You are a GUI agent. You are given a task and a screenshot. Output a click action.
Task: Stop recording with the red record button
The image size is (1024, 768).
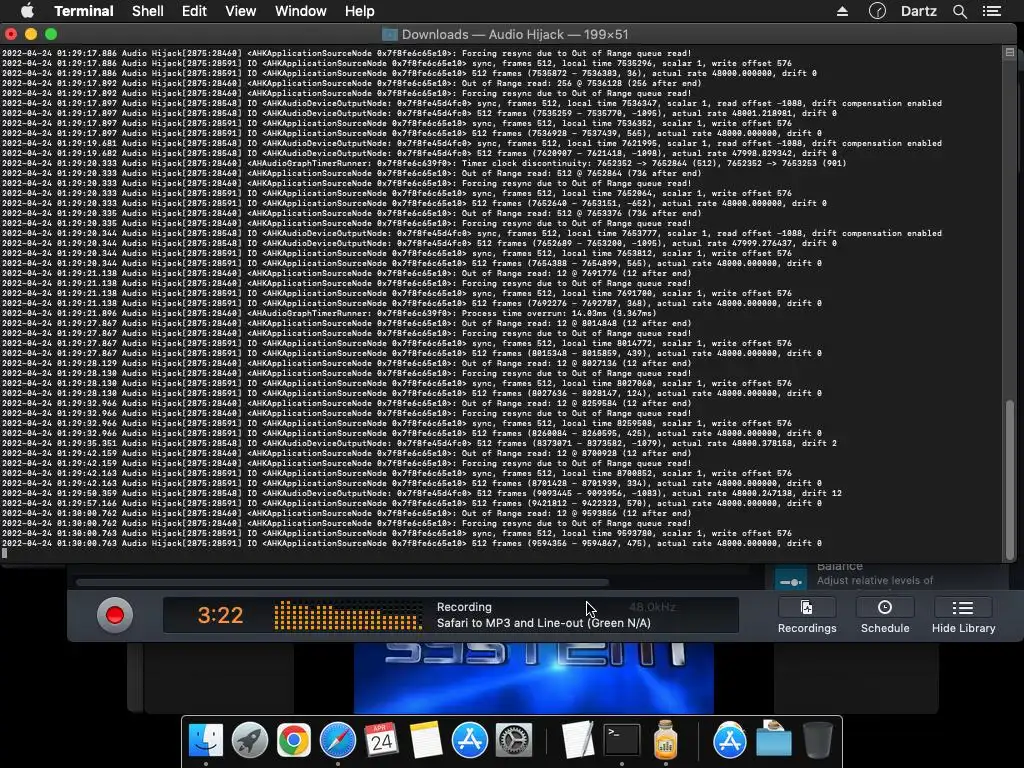[x=115, y=615]
